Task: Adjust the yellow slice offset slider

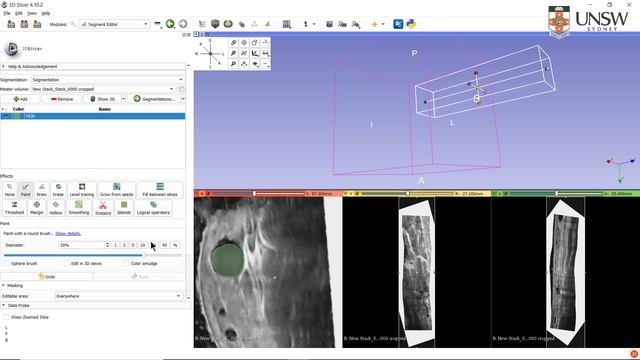Action: tap(407, 193)
